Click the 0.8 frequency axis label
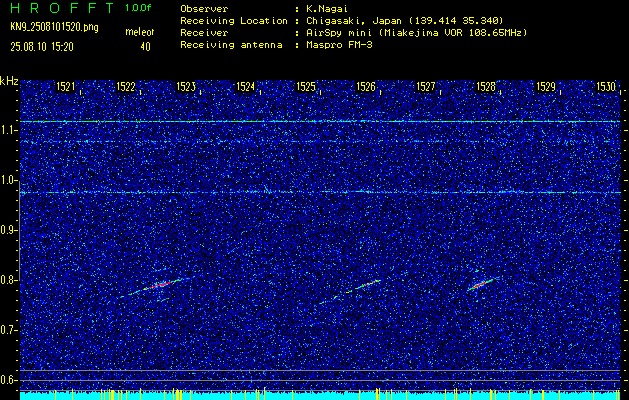Screen dimensions: 629x400 click(8, 280)
